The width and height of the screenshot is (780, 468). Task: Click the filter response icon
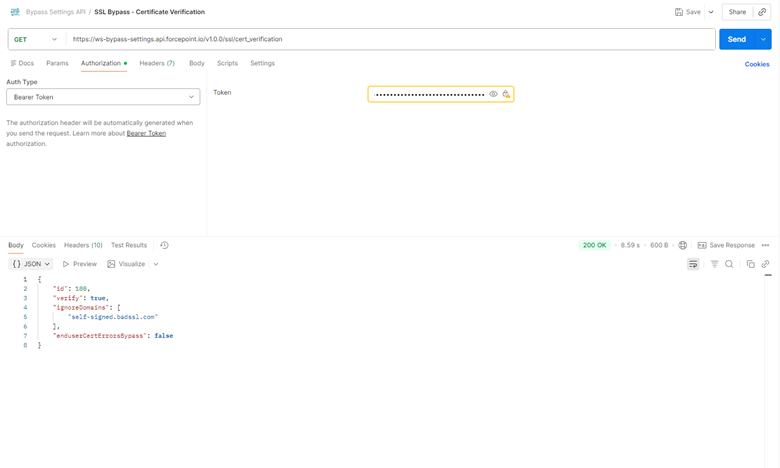714,264
